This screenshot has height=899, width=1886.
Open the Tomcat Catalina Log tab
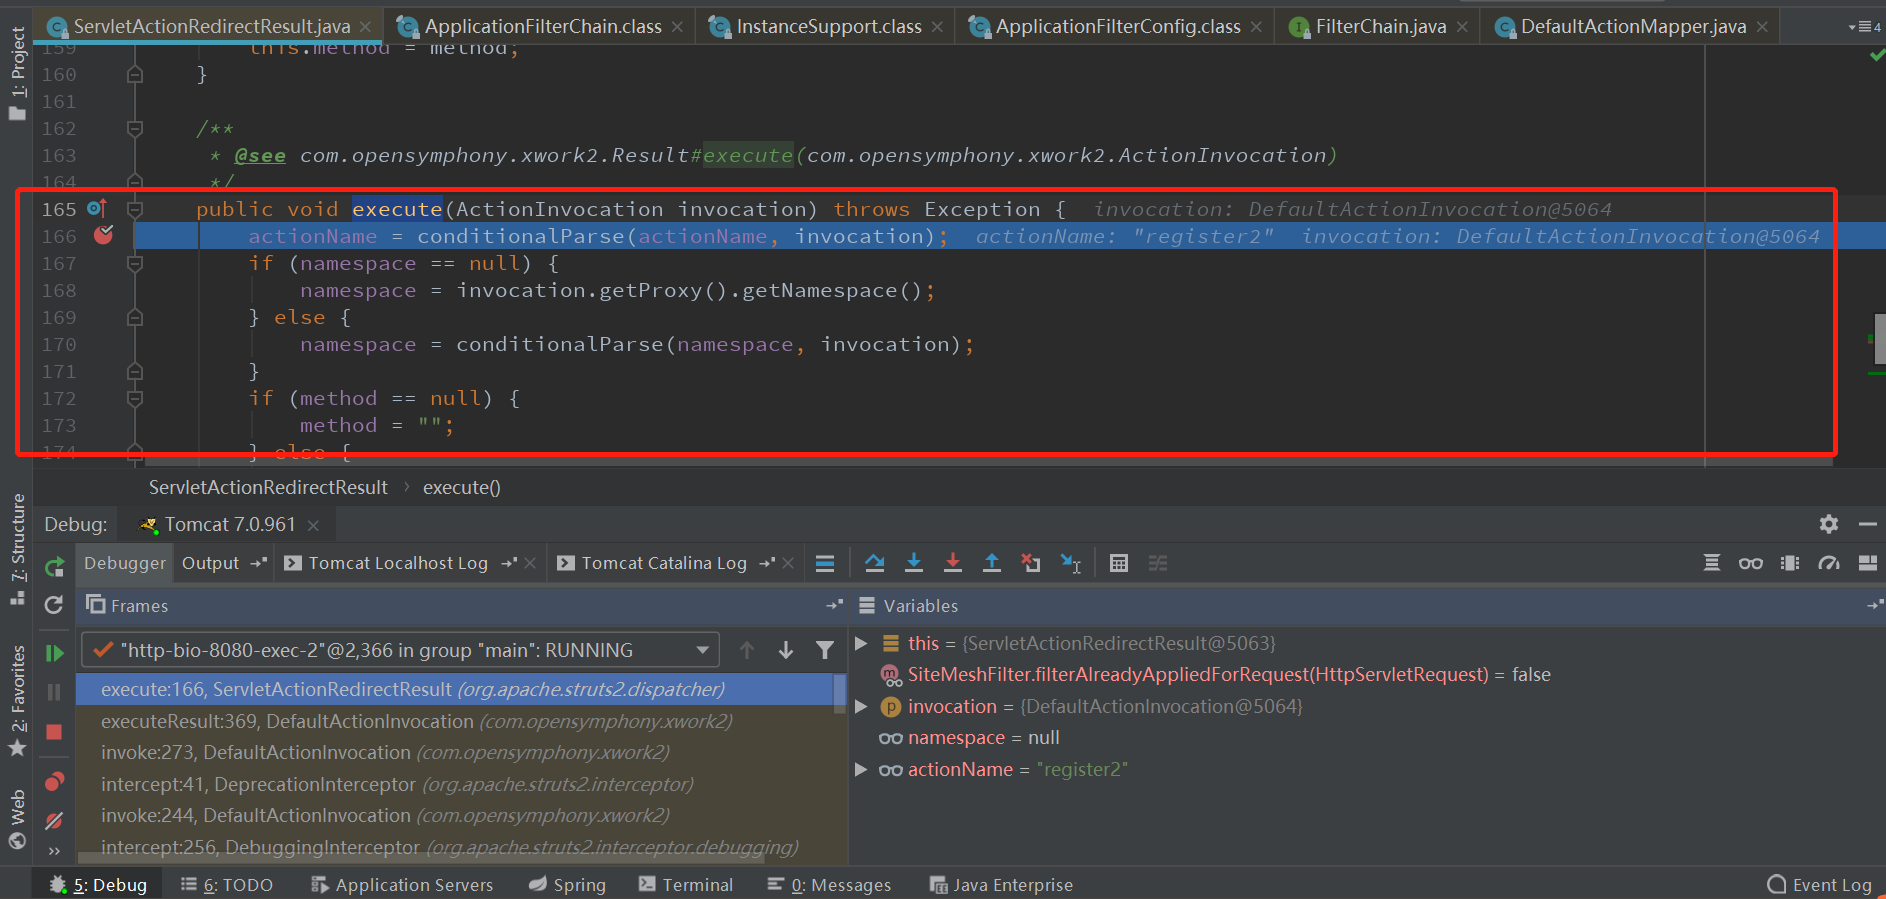tap(664, 563)
